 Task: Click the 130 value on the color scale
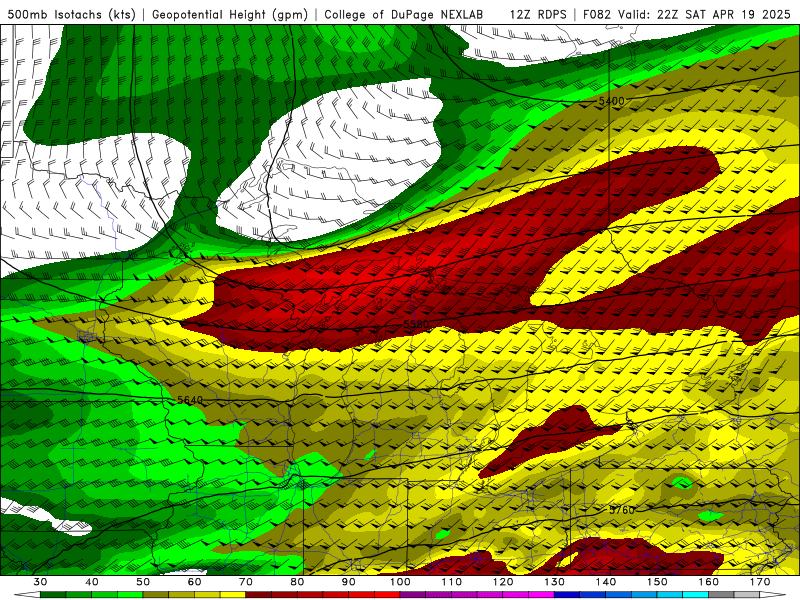click(x=555, y=582)
